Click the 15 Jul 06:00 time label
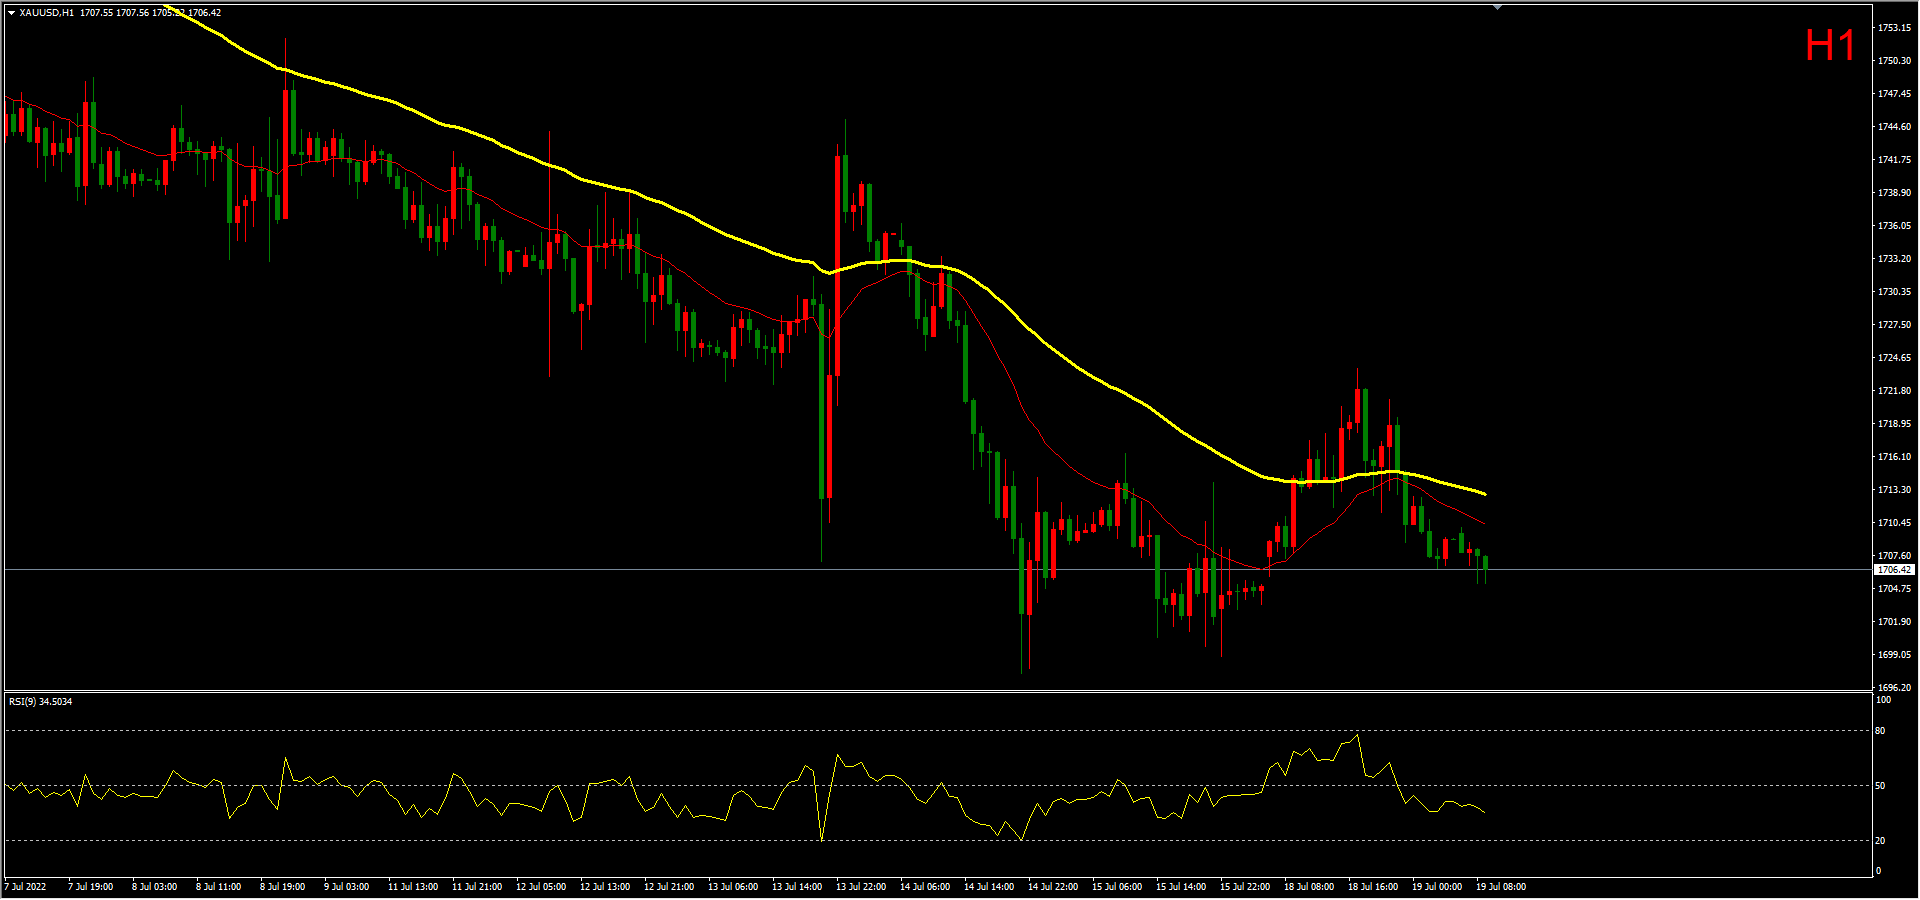Viewport: 1920px width, 900px height. tap(1116, 887)
